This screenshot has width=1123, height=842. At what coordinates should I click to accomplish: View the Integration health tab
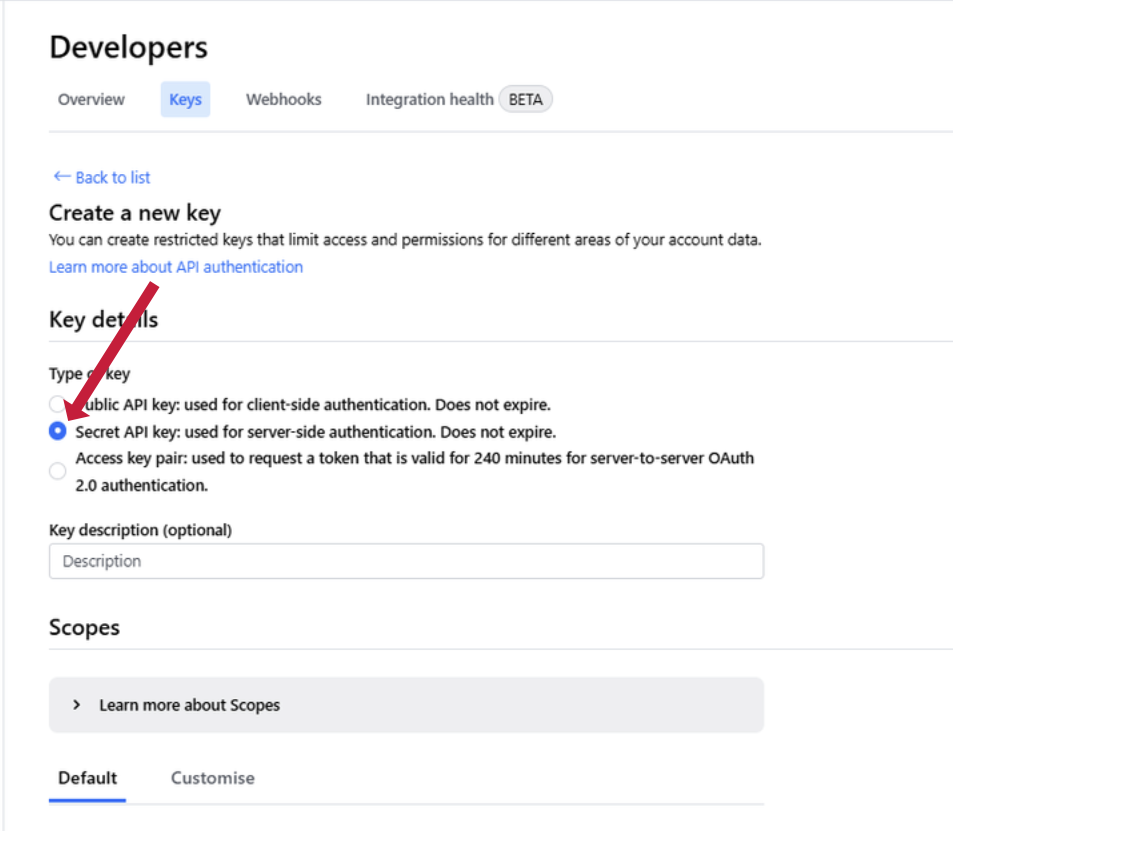(429, 99)
